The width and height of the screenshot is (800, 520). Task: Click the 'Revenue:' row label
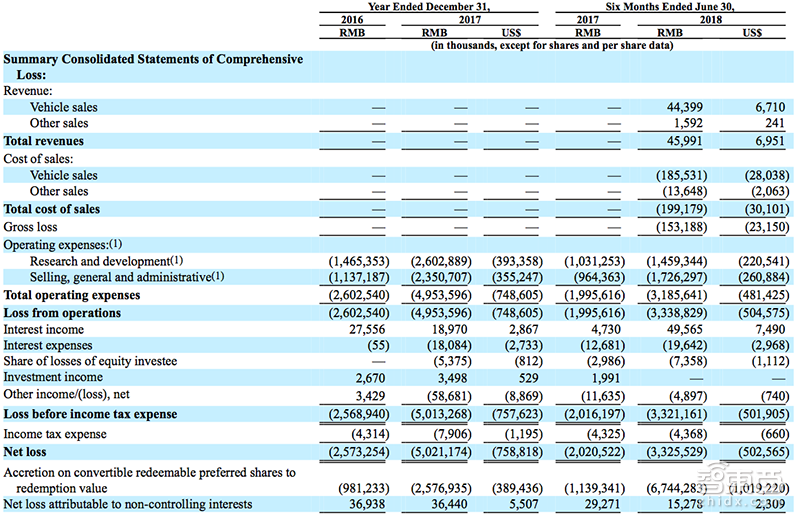(x=28, y=91)
